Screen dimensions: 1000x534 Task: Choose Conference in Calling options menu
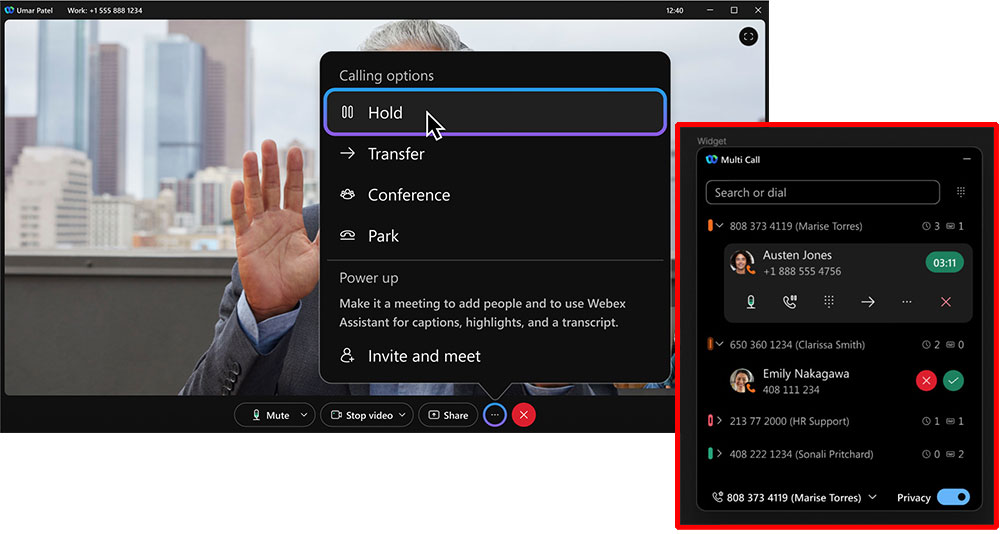[x=408, y=195]
